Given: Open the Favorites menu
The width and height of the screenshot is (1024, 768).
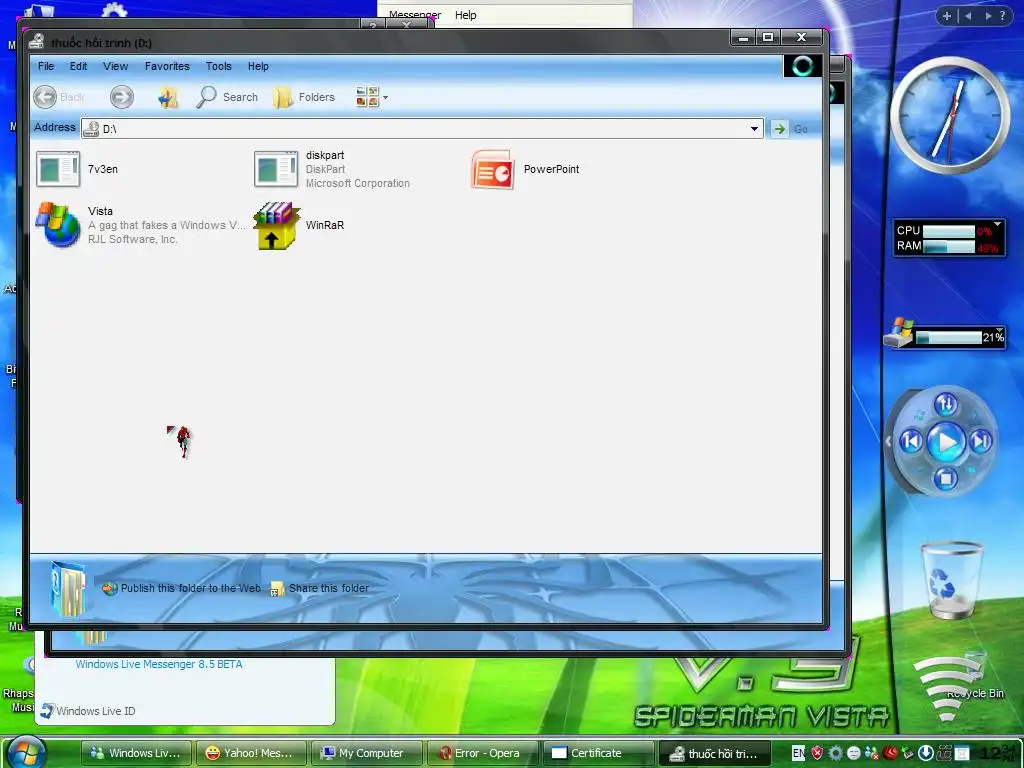Looking at the screenshot, I should (167, 66).
